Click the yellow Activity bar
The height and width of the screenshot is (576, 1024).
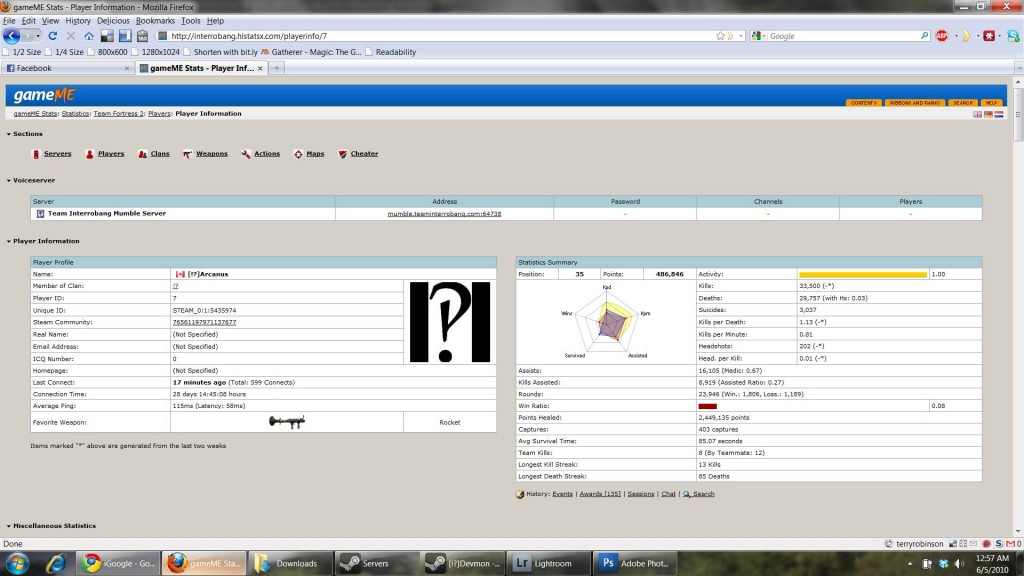point(863,274)
